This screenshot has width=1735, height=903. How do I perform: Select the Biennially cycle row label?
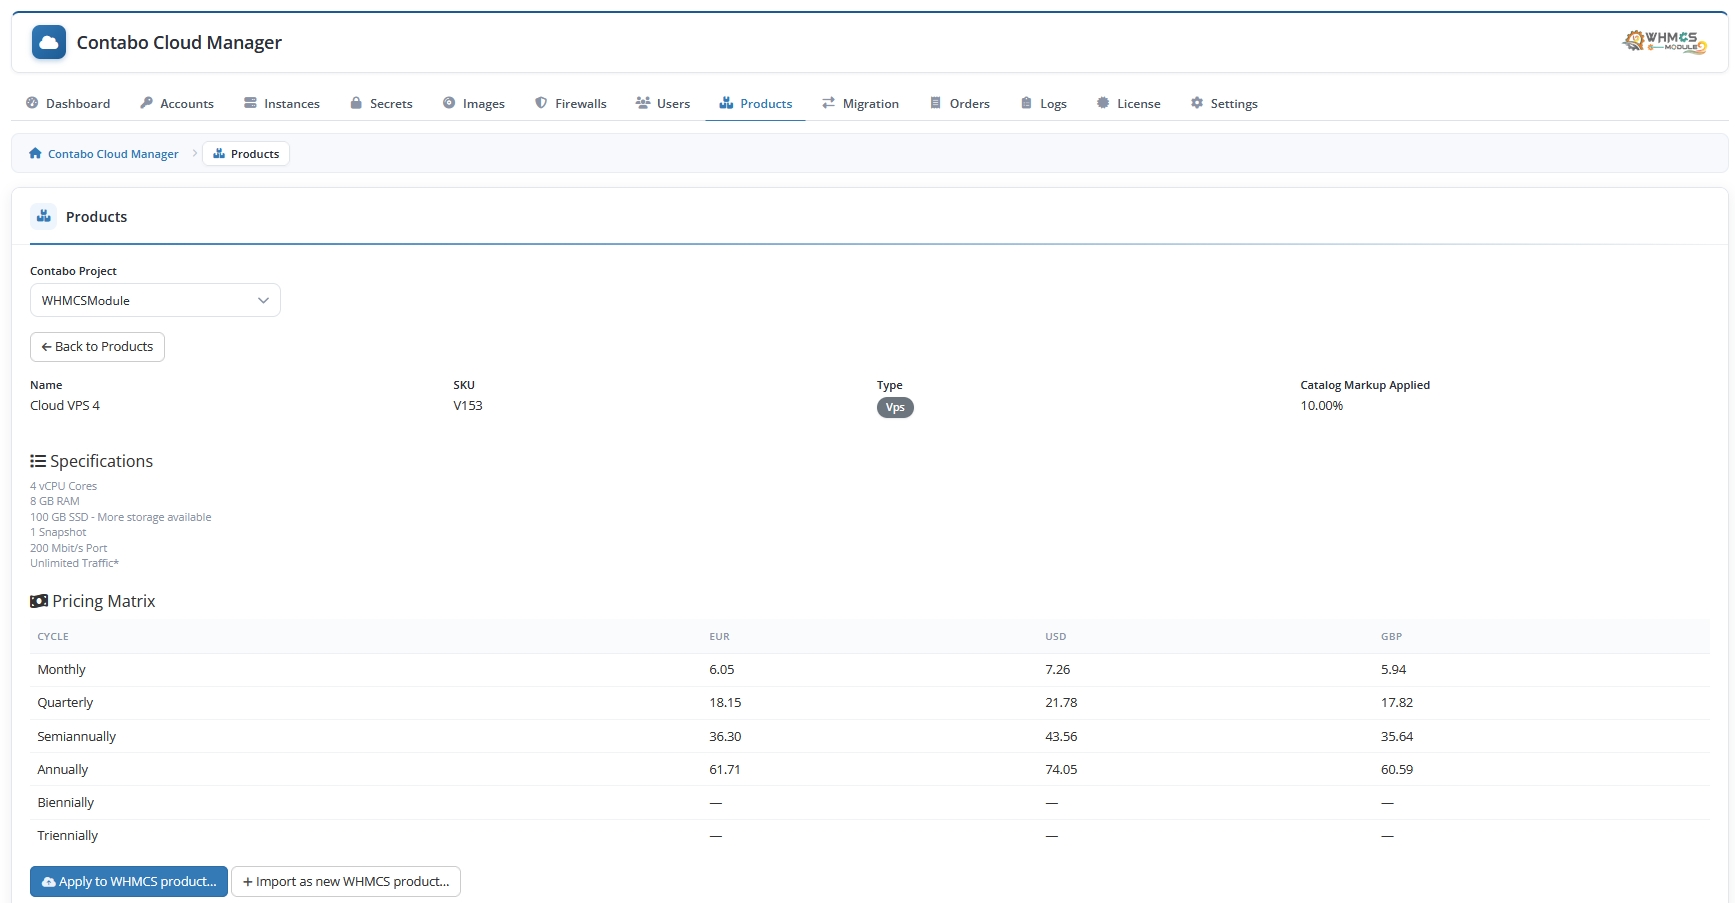coord(65,802)
